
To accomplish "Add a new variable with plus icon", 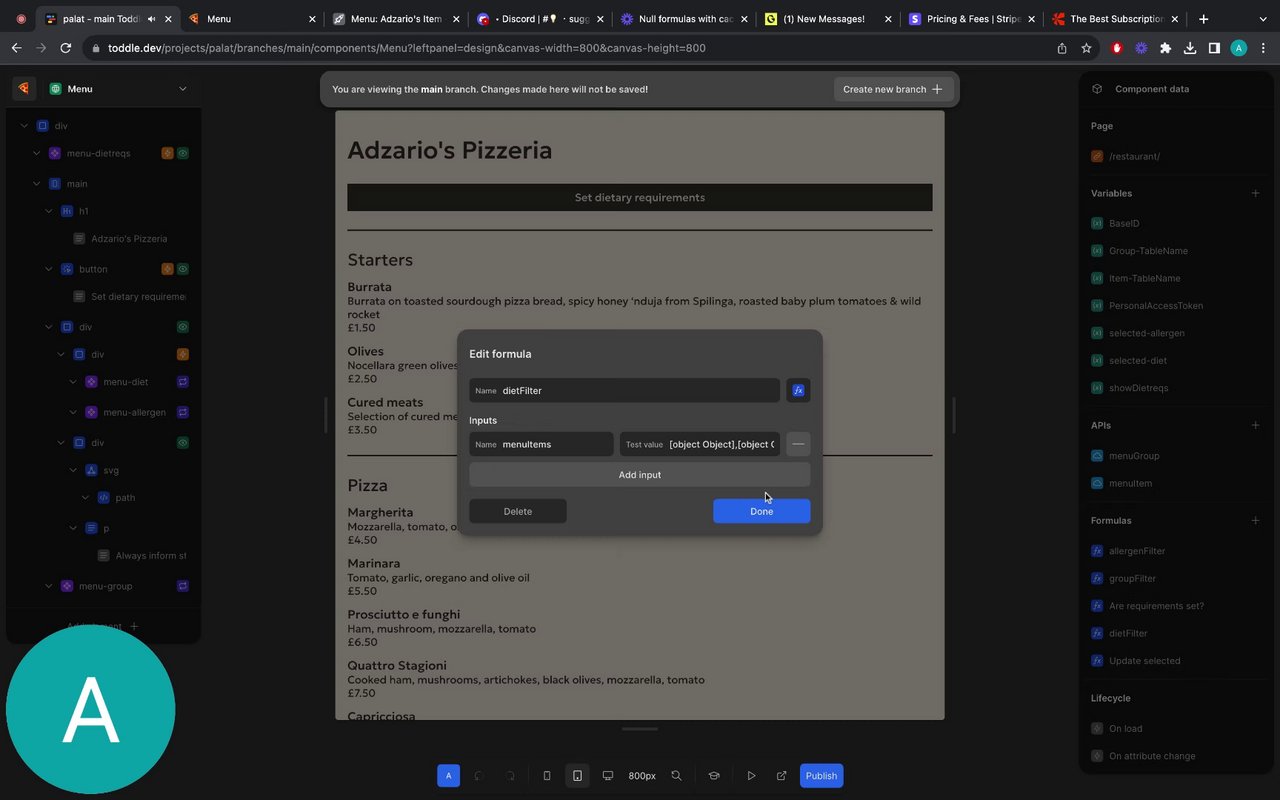I will pyautogui.click(x=1255, y=193).
